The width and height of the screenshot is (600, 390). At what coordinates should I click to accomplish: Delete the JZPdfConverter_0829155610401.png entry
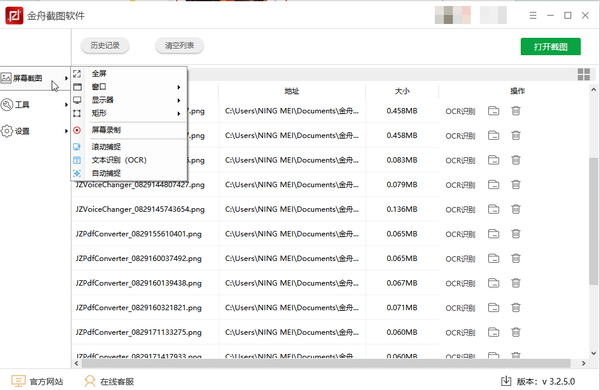point(516,234)
